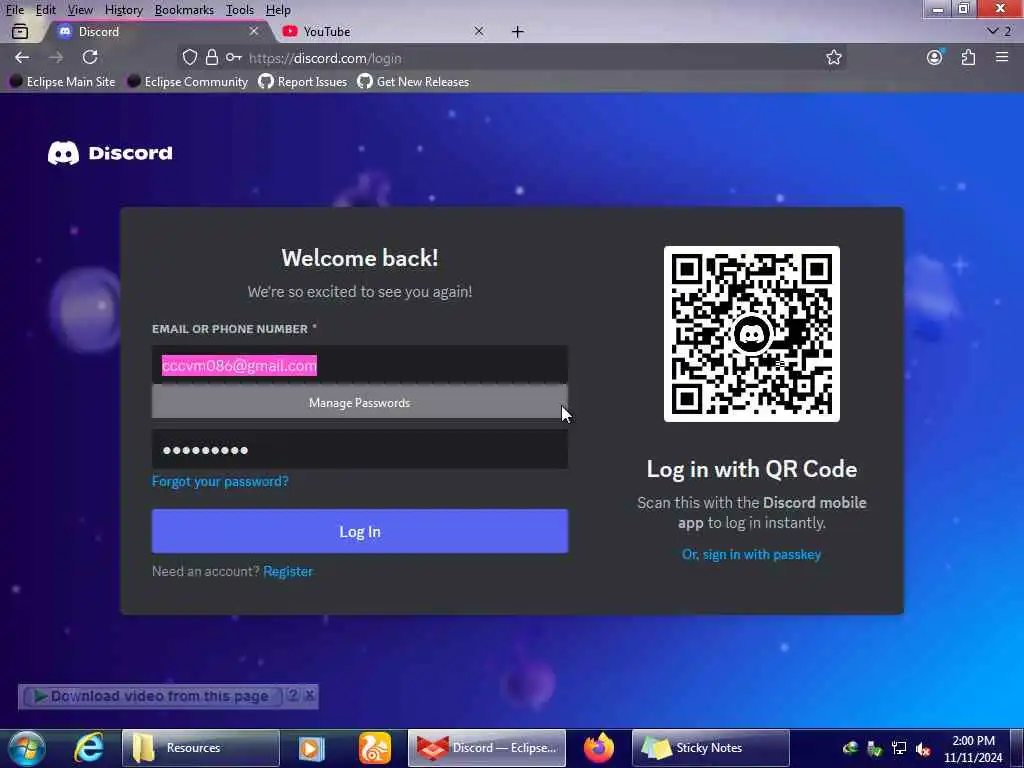Bookmark this page with the star
Screen dimensions: 1024x768
(833, 57)
